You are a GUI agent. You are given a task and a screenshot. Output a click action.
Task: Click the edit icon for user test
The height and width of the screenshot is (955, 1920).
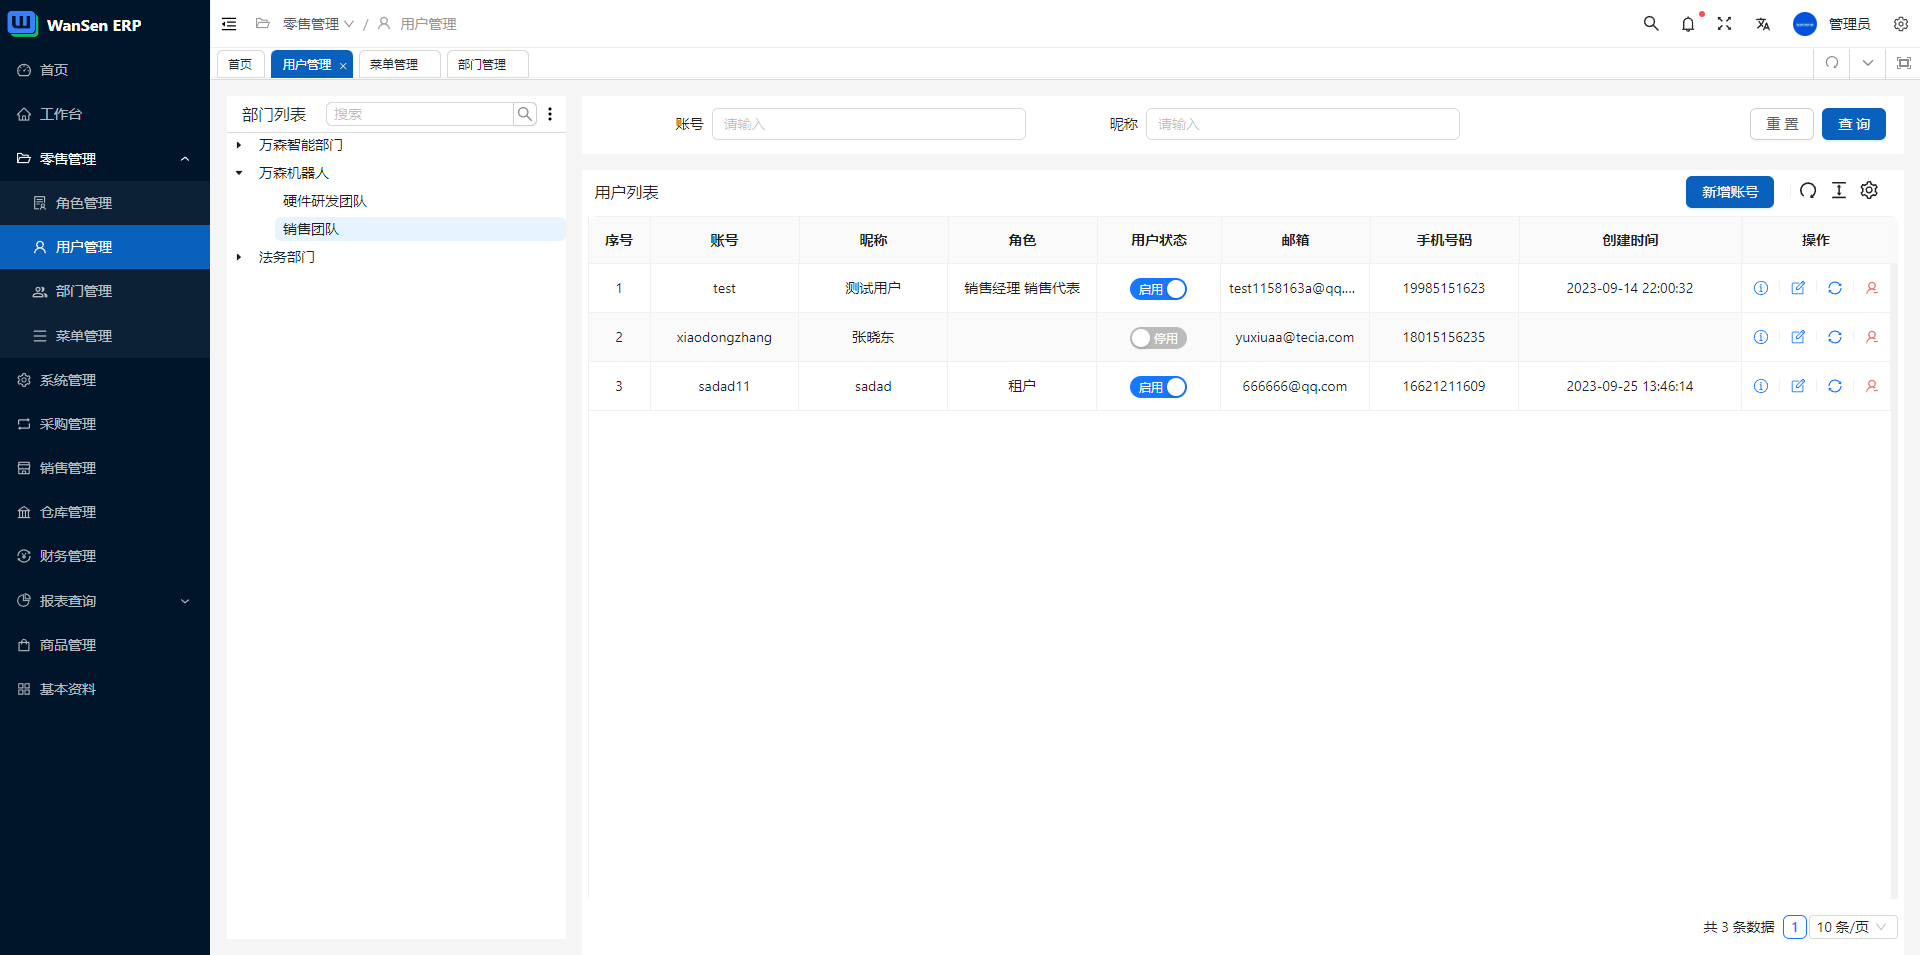tap(1797, 288)
